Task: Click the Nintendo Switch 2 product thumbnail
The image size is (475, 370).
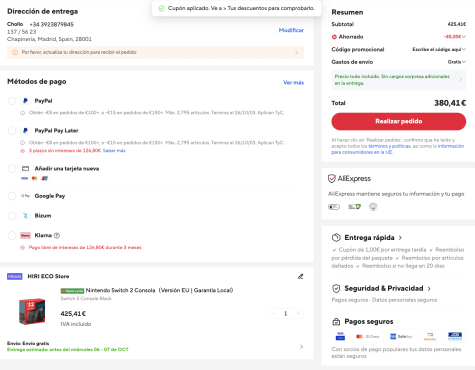Action: click(32, 311)
